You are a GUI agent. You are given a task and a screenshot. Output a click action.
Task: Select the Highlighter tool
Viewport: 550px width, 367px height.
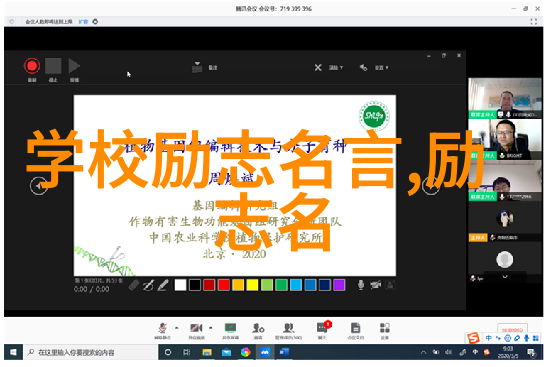[162, 285]
